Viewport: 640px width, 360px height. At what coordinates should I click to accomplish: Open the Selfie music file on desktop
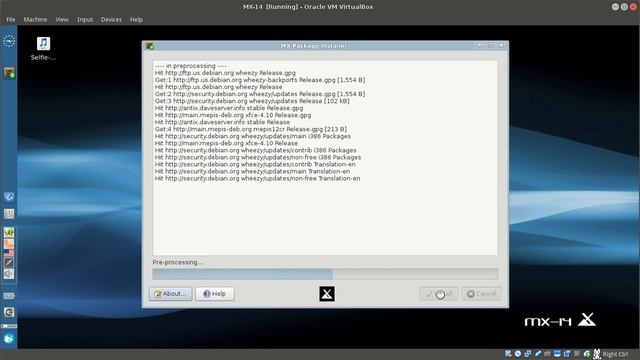43,49
